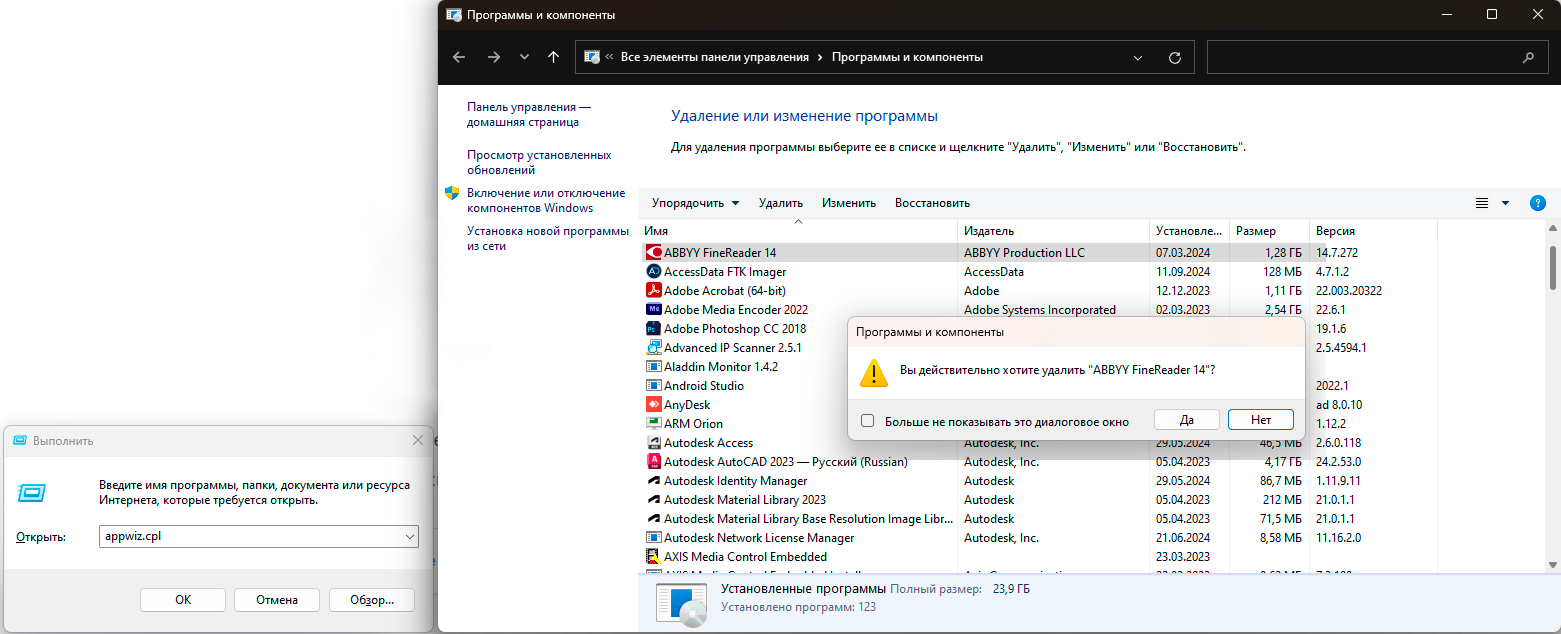The height and width of the screenshot is (634, 1561).
Task: Click the address bar Control Panel icon
Action: (592, 57)
